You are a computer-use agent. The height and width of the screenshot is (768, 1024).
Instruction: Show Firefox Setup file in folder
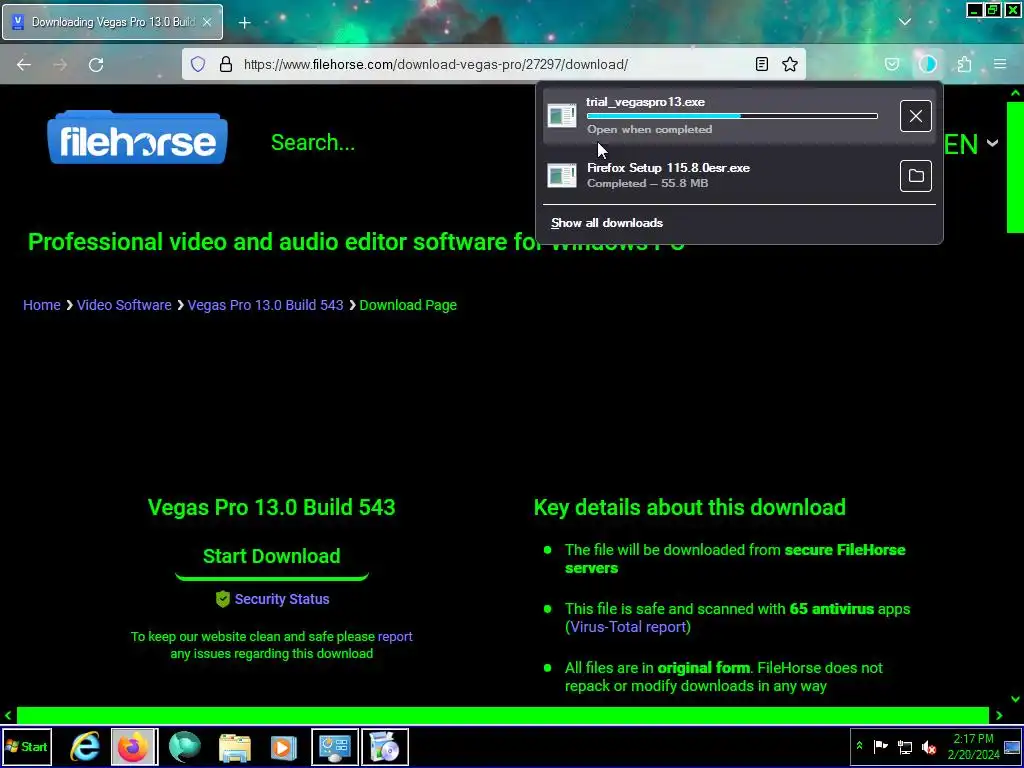click(916, 176)
